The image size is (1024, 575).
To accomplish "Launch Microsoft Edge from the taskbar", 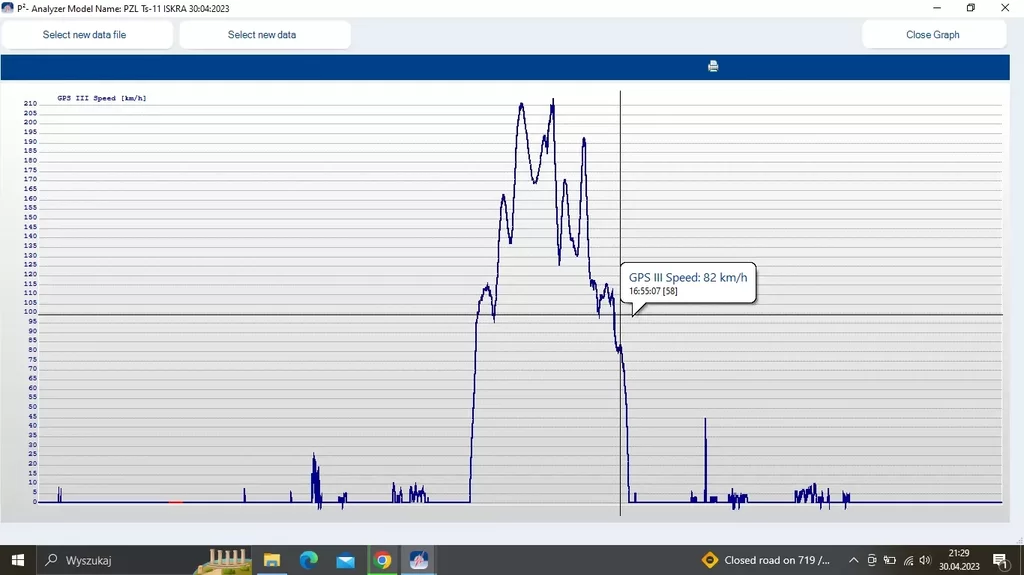I will [x=309, y=560].
